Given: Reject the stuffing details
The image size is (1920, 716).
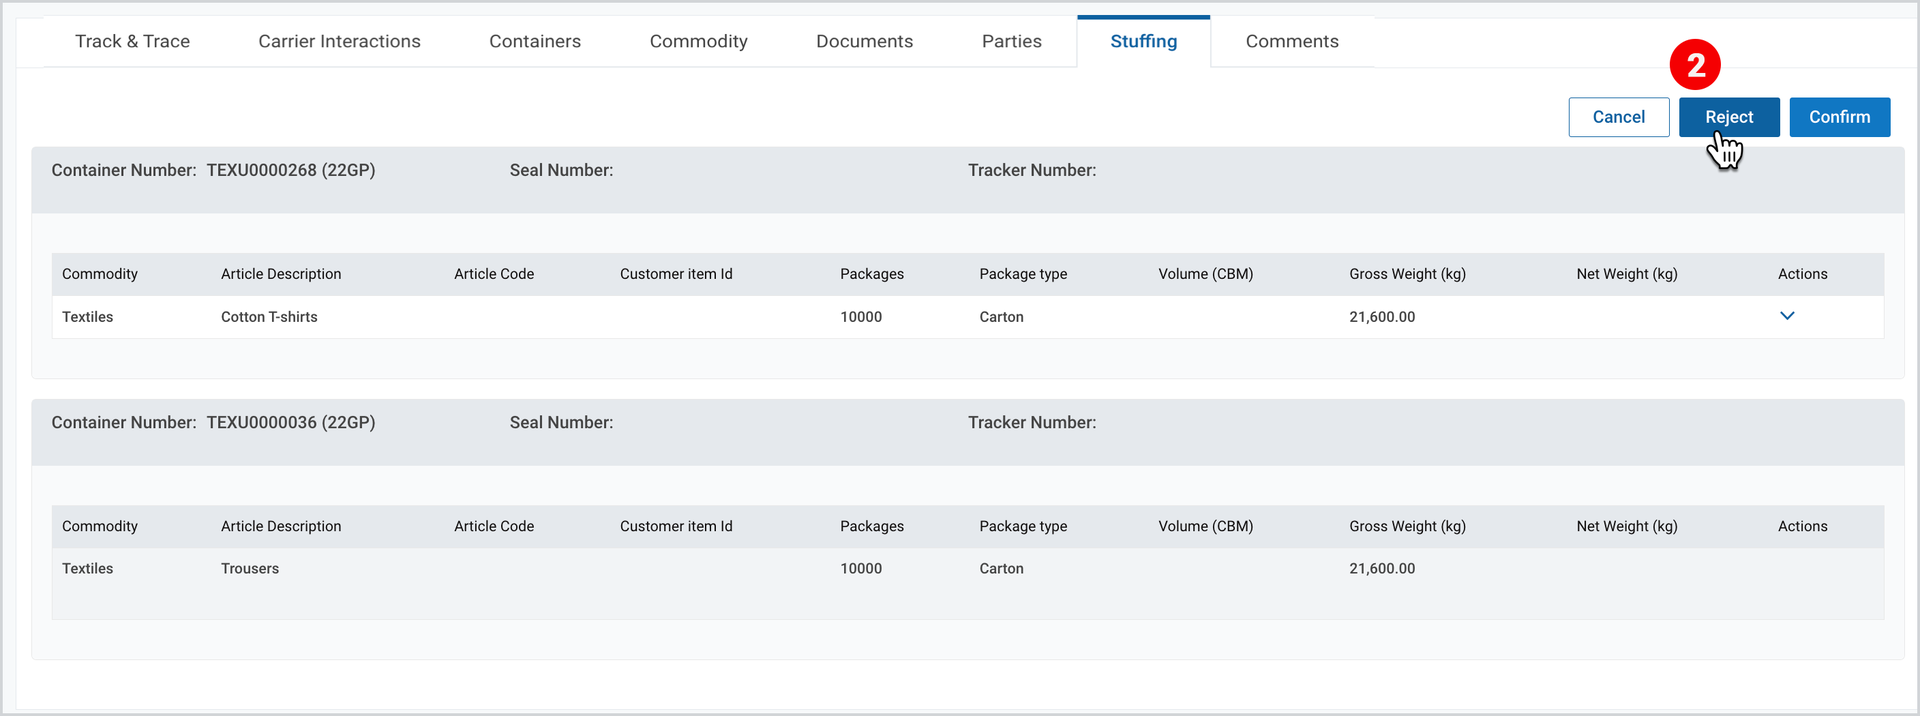Looking at the screenshot, I should tap(1729, 117).
